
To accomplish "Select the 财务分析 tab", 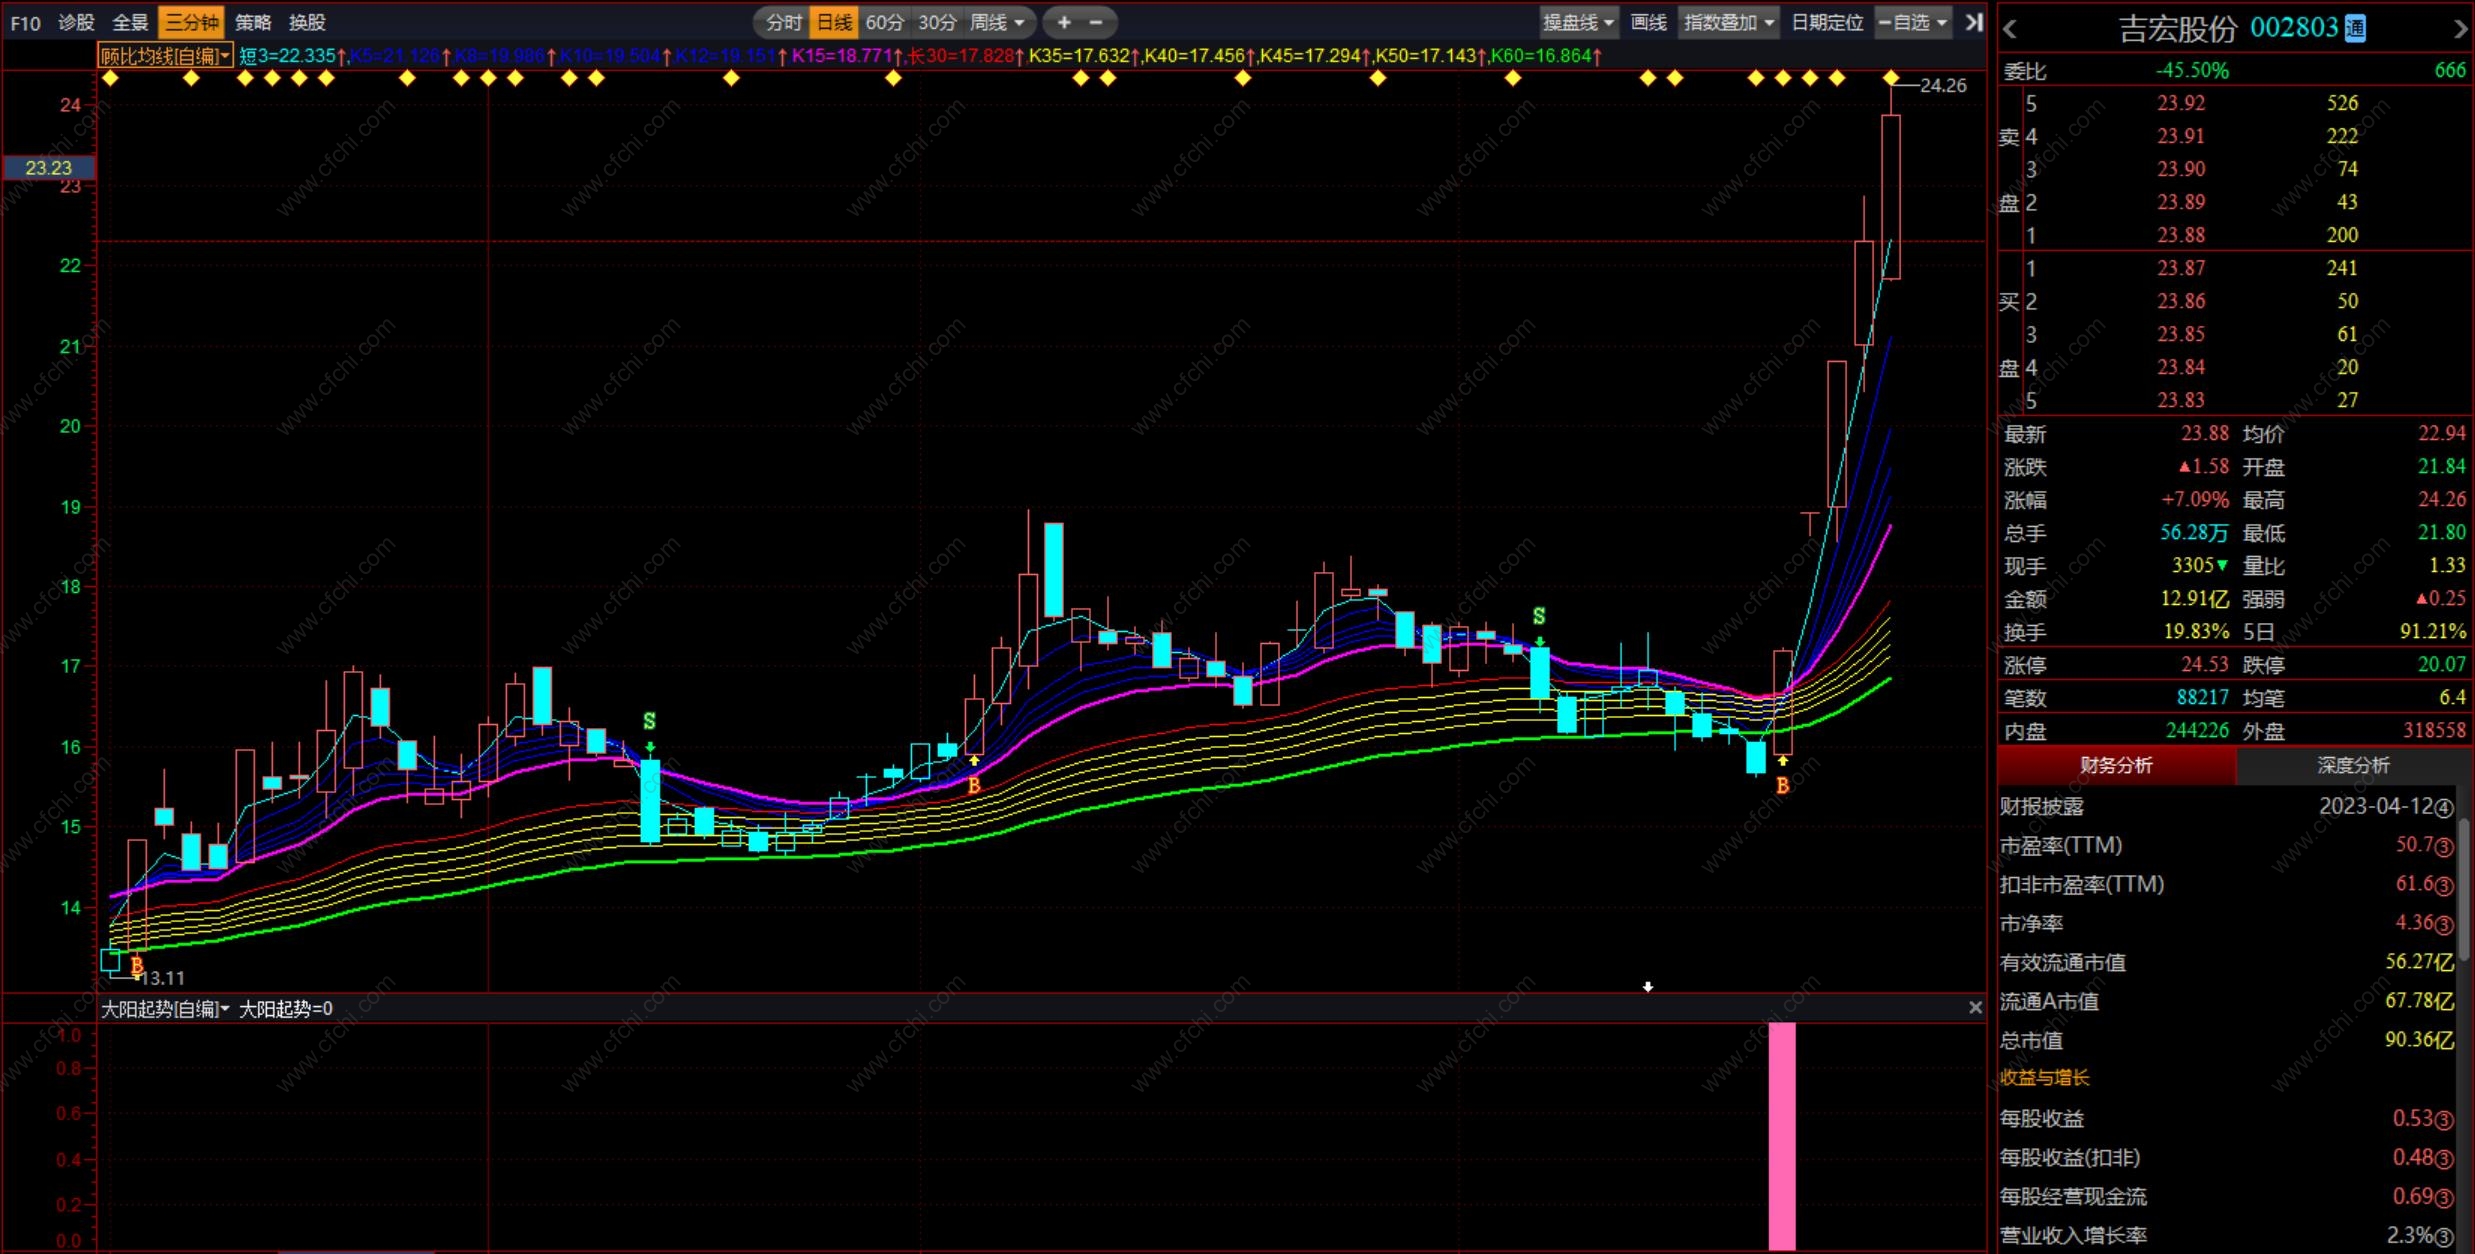I will click(x=2115, y=765).
